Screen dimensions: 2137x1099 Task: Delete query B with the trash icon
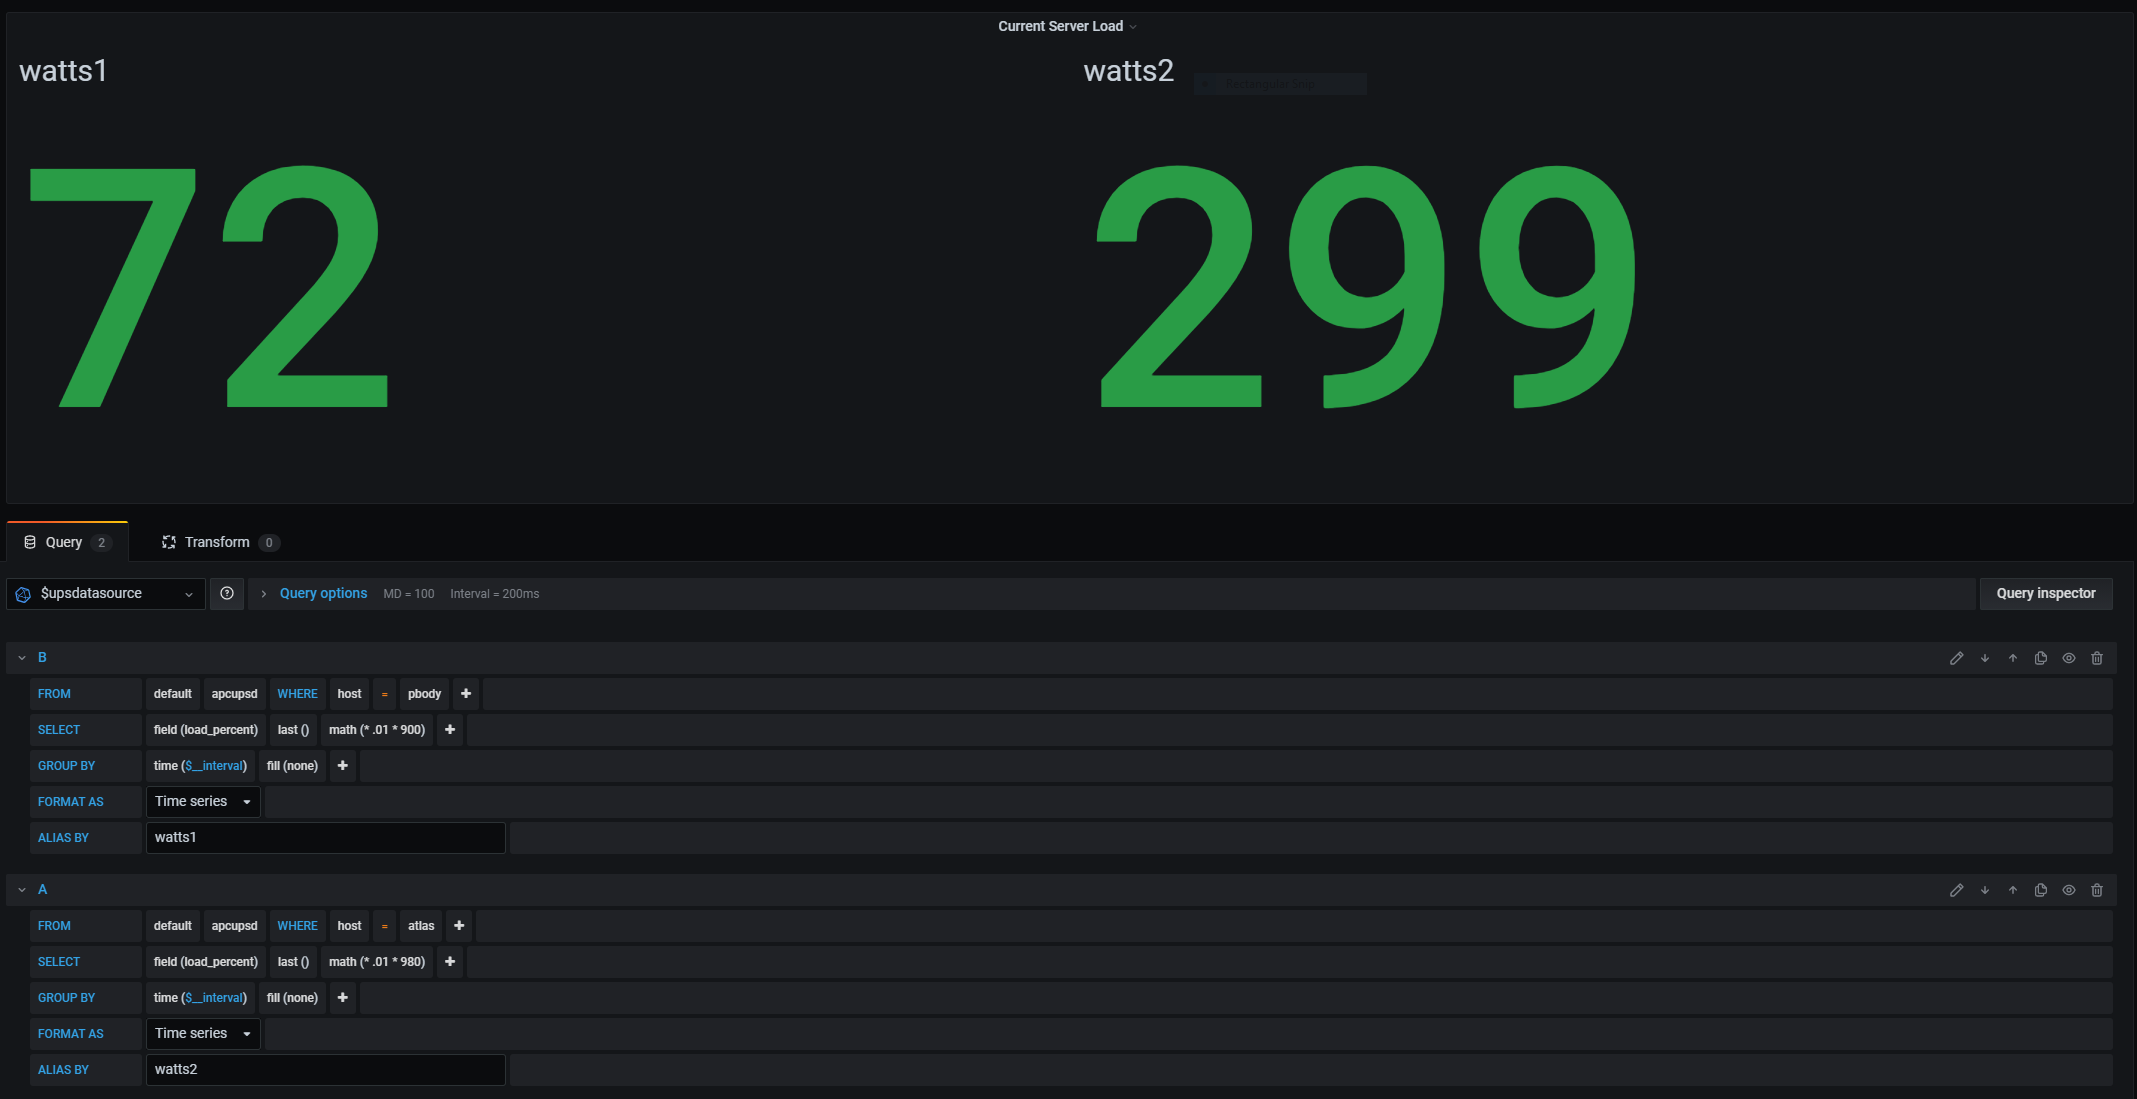[x=2097, y=658]
